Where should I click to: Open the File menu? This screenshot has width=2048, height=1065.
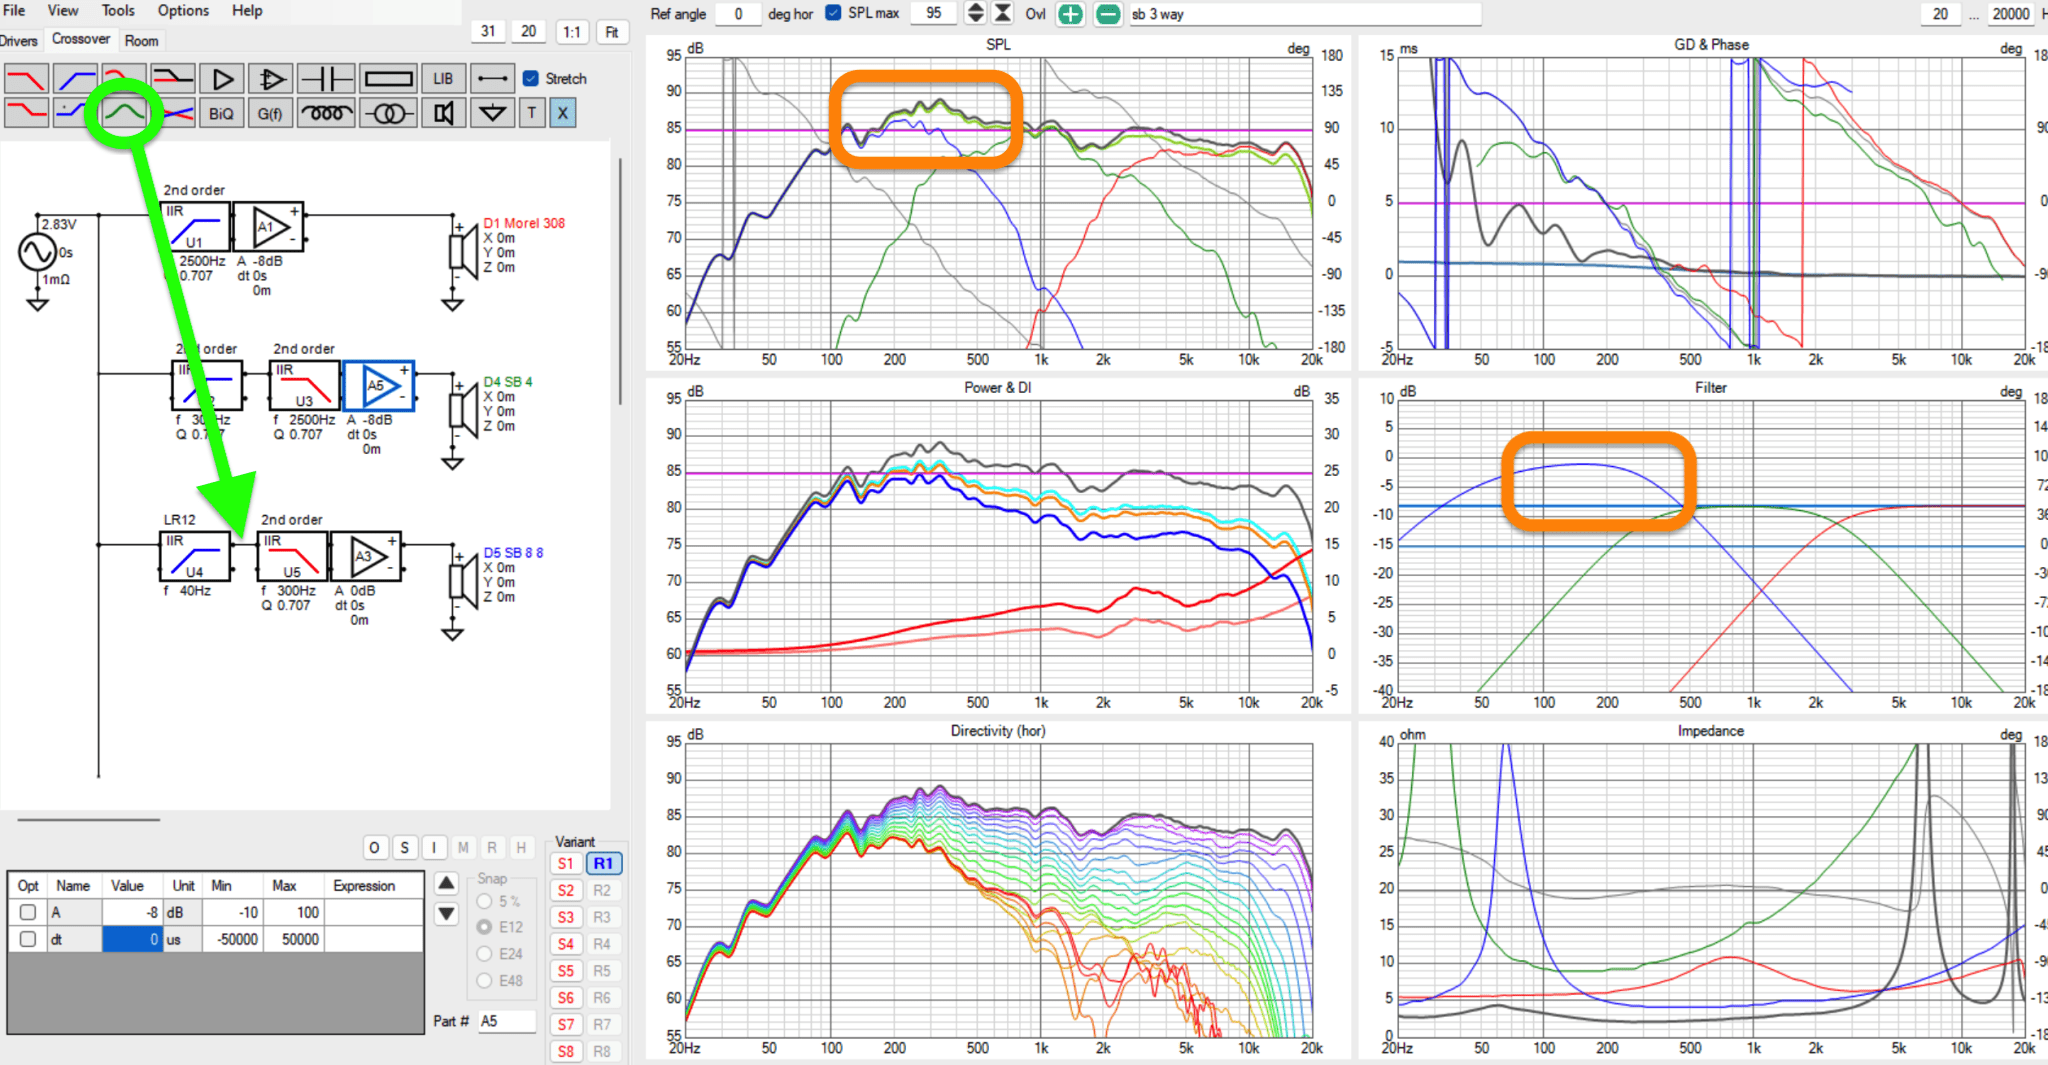[14, 10]
